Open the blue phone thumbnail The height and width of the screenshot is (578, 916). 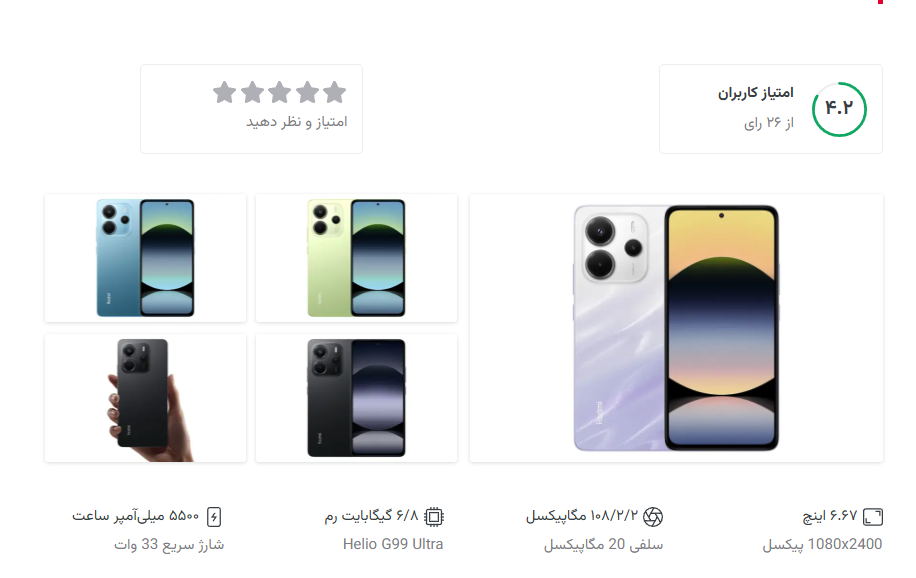click(145, 258)
